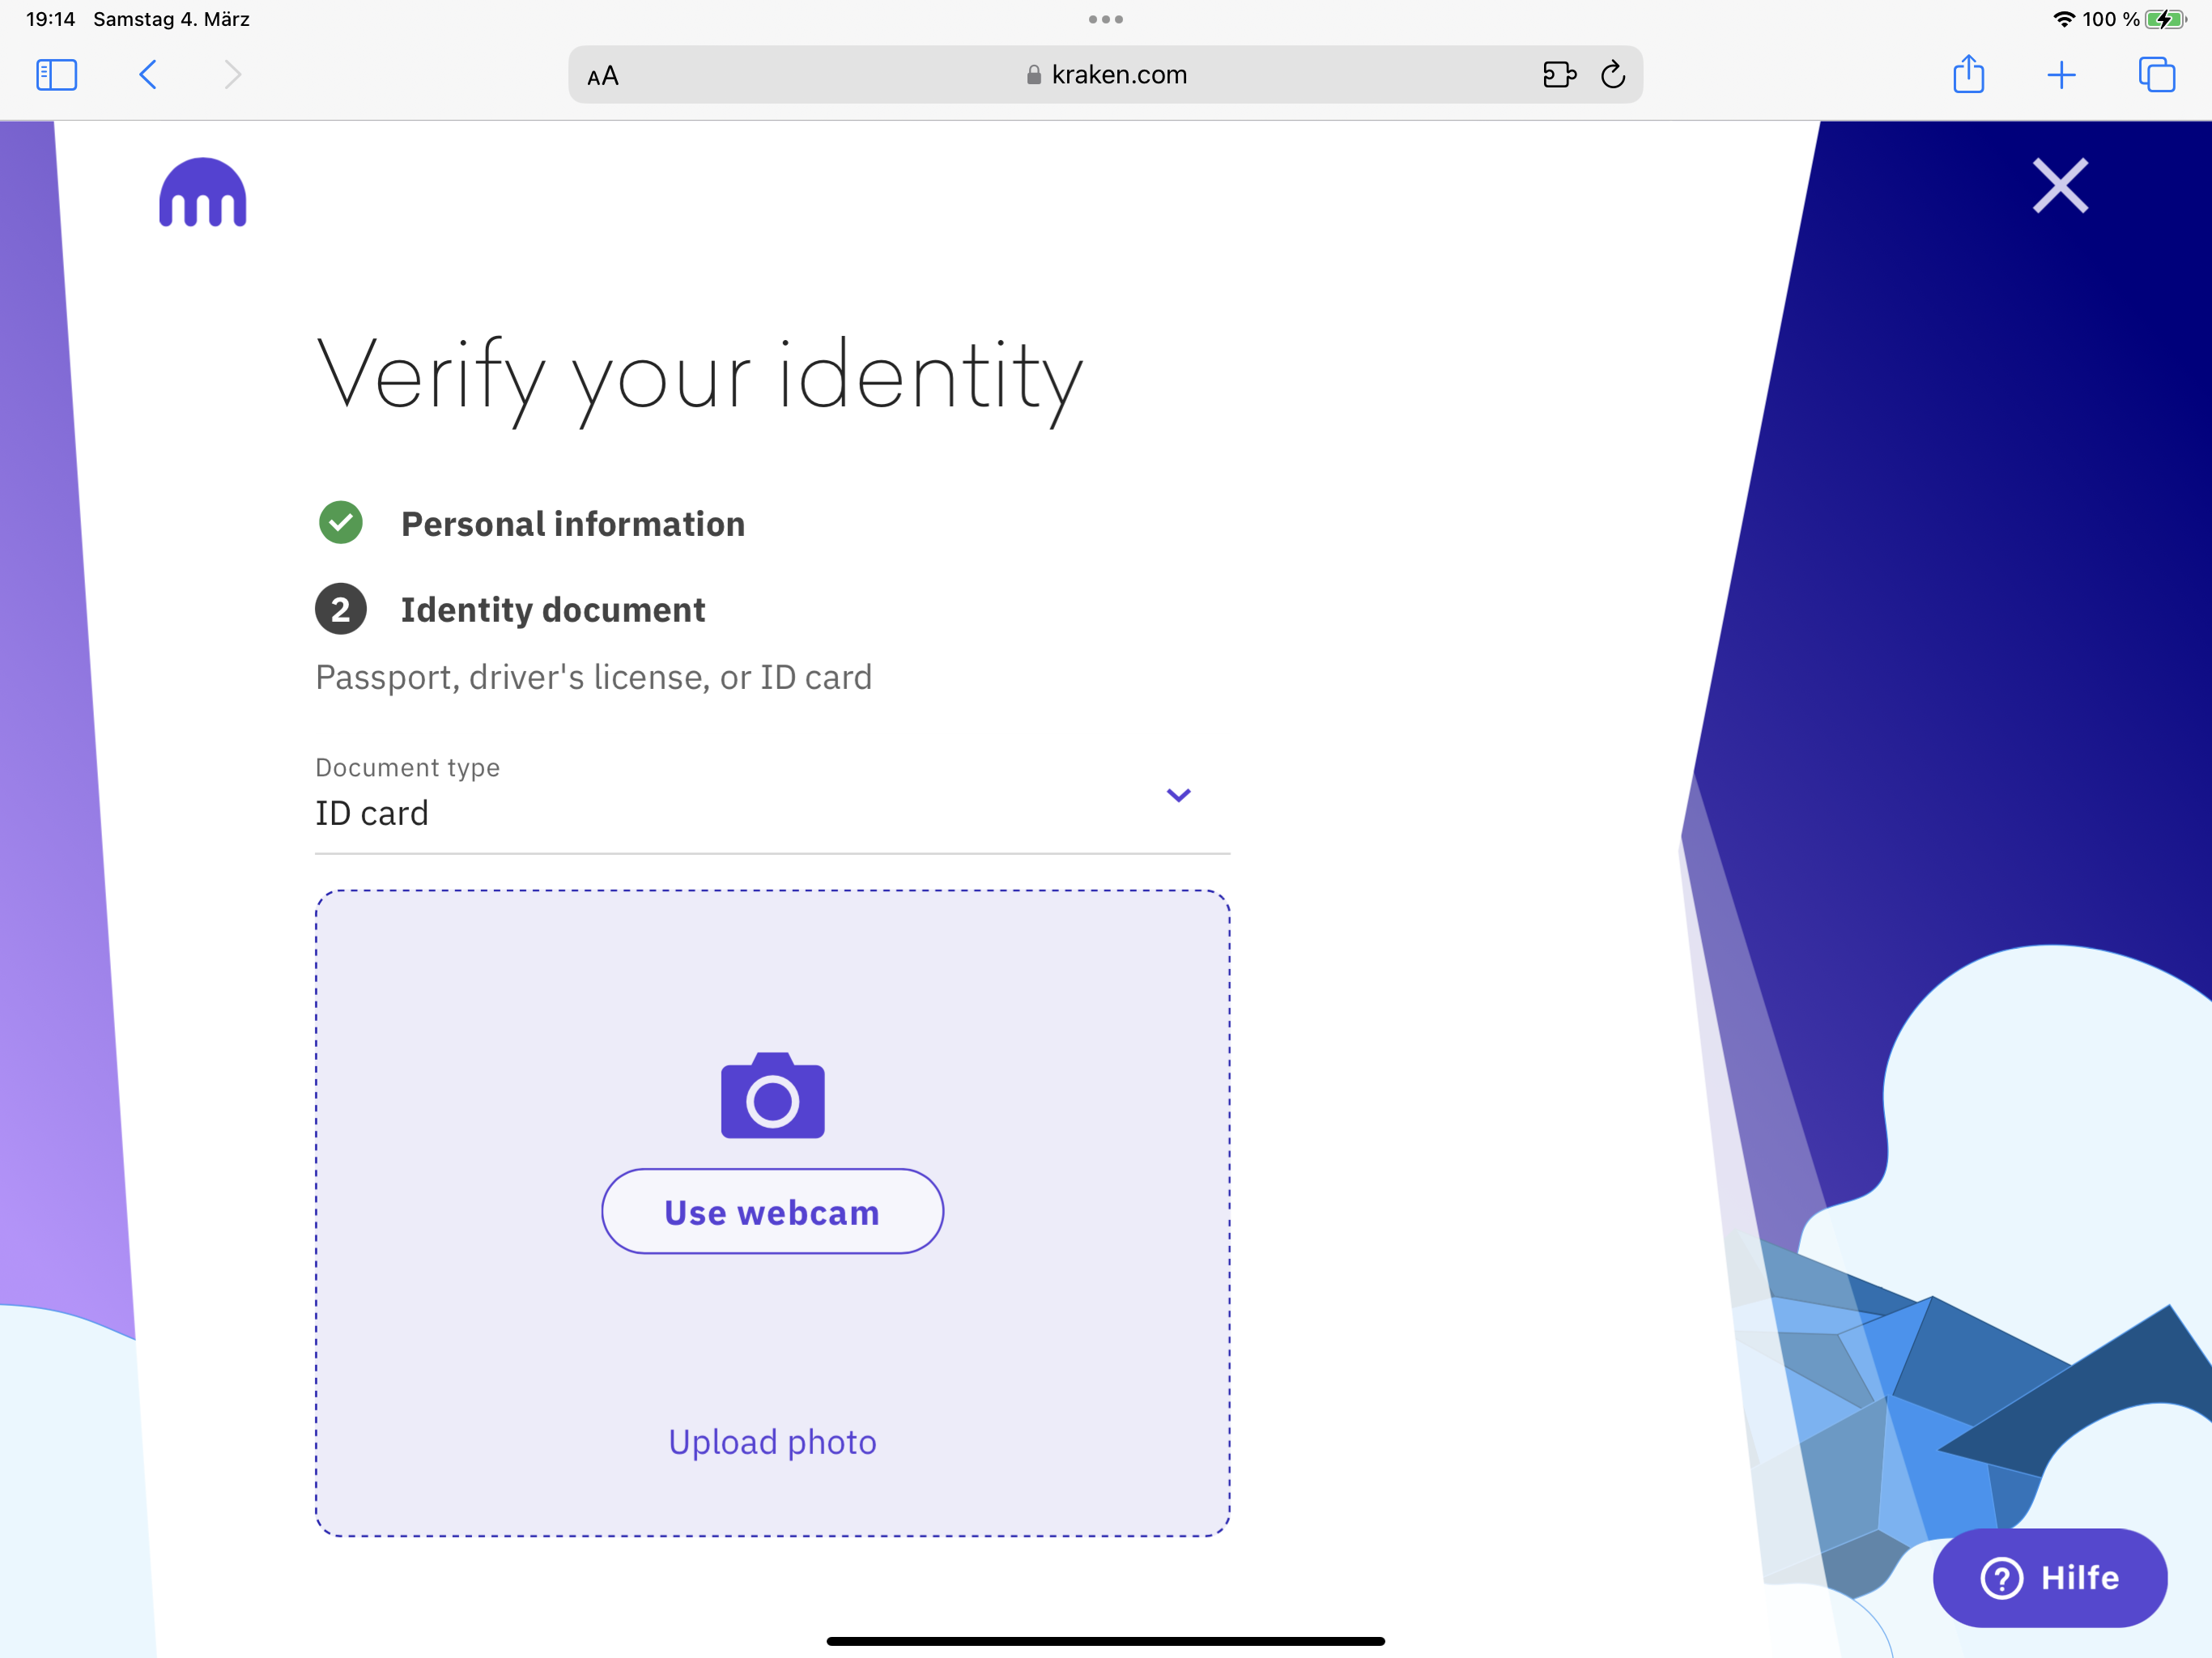Click the Upload photo link
The height and width of the screenshot is (1658, 2212).
[x=772, y=1442]
